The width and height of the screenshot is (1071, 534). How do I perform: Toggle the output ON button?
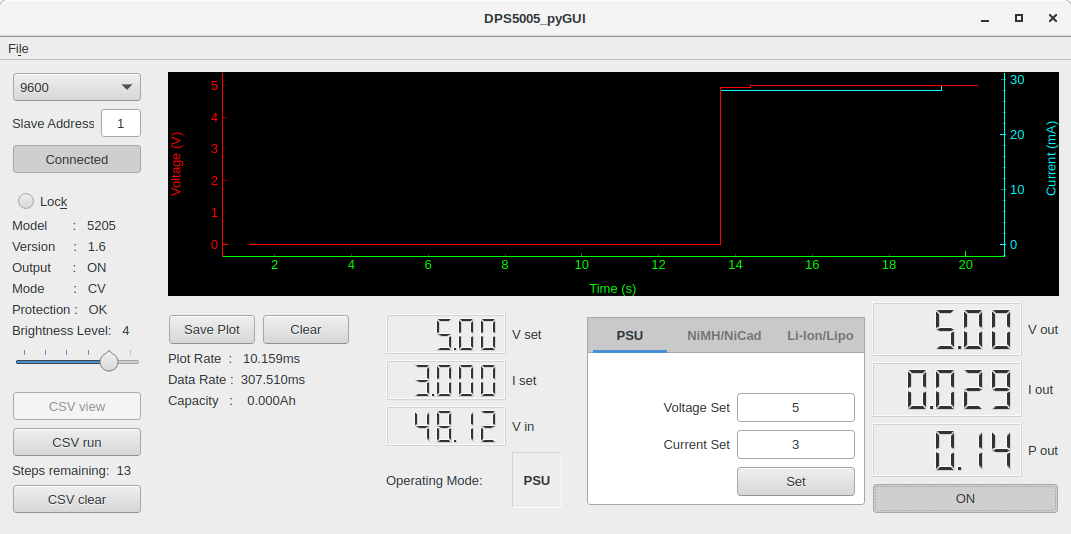[965, 498]
